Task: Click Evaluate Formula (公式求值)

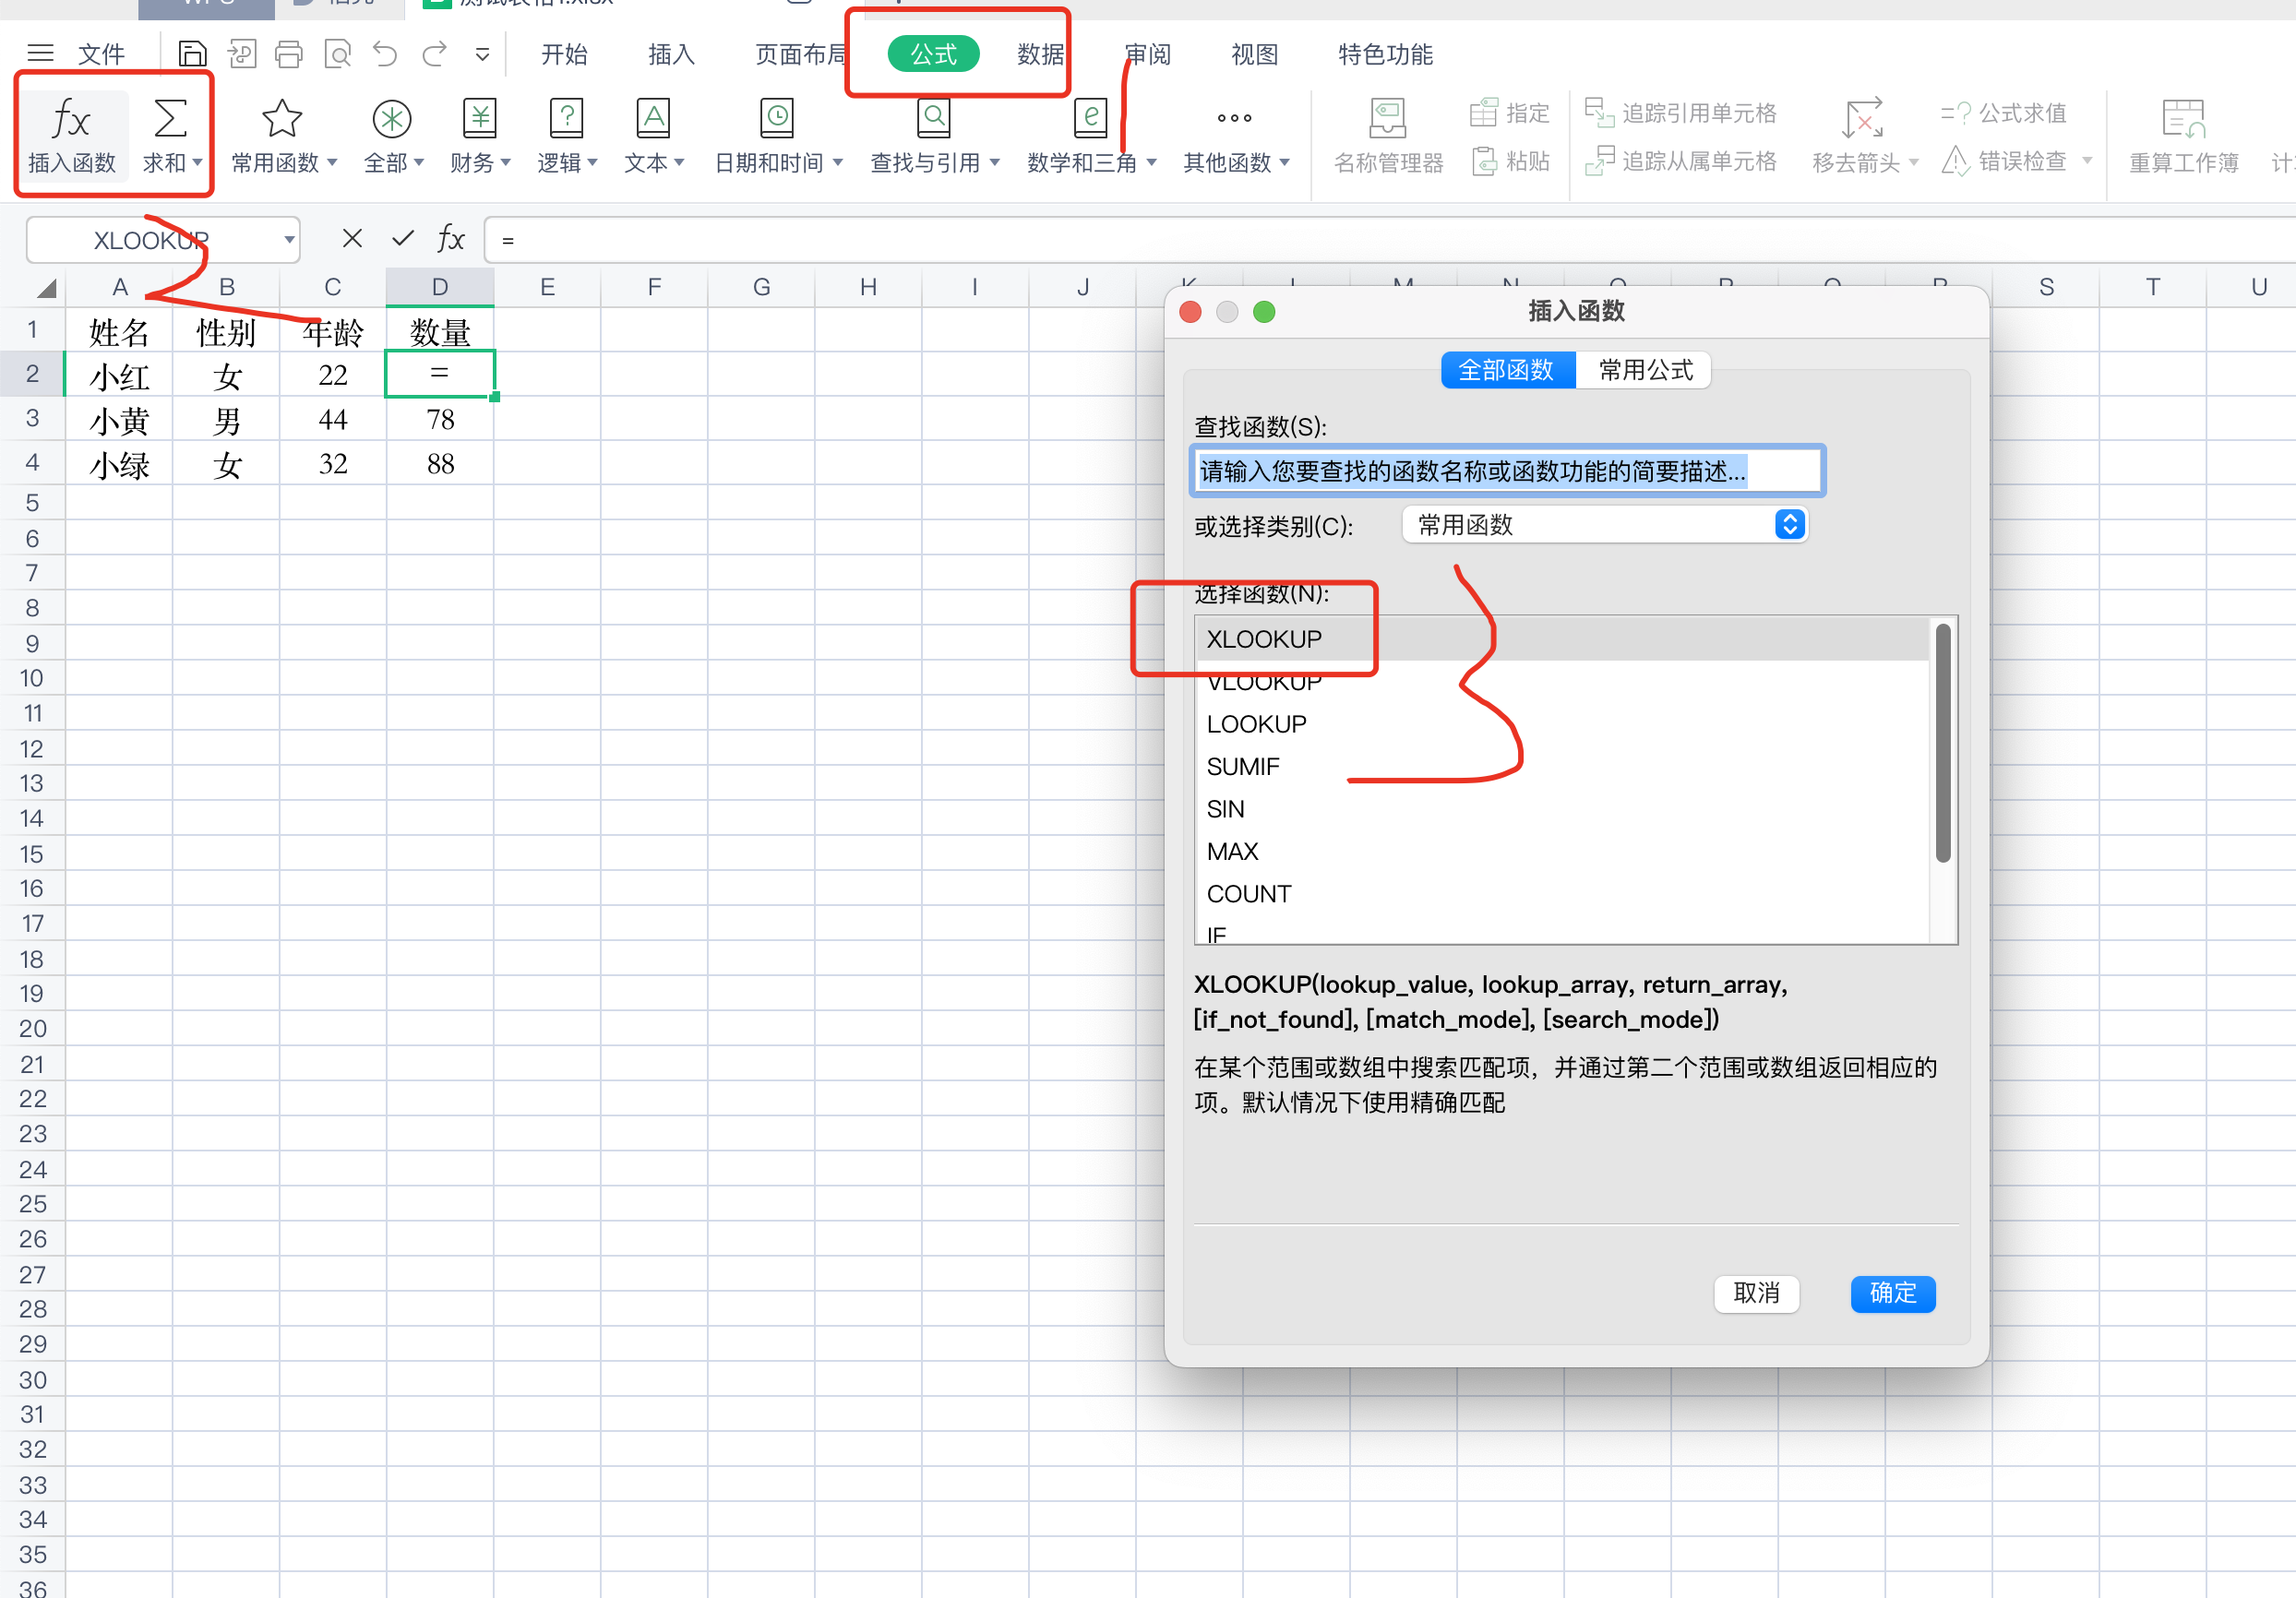Action: [2003, 113]
